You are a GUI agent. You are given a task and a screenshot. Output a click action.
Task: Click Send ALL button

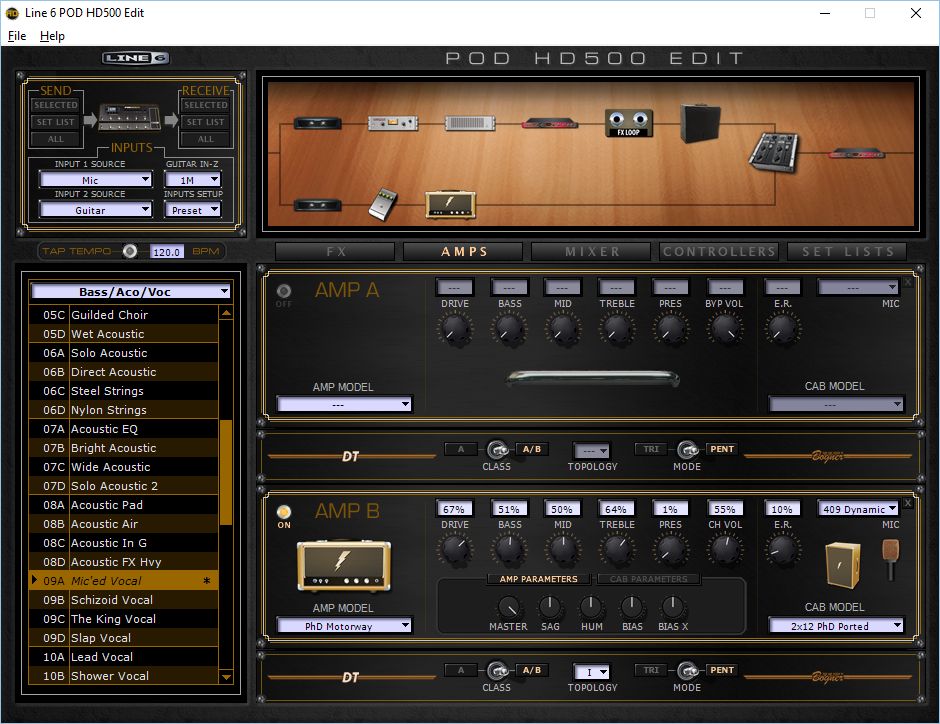56,139
